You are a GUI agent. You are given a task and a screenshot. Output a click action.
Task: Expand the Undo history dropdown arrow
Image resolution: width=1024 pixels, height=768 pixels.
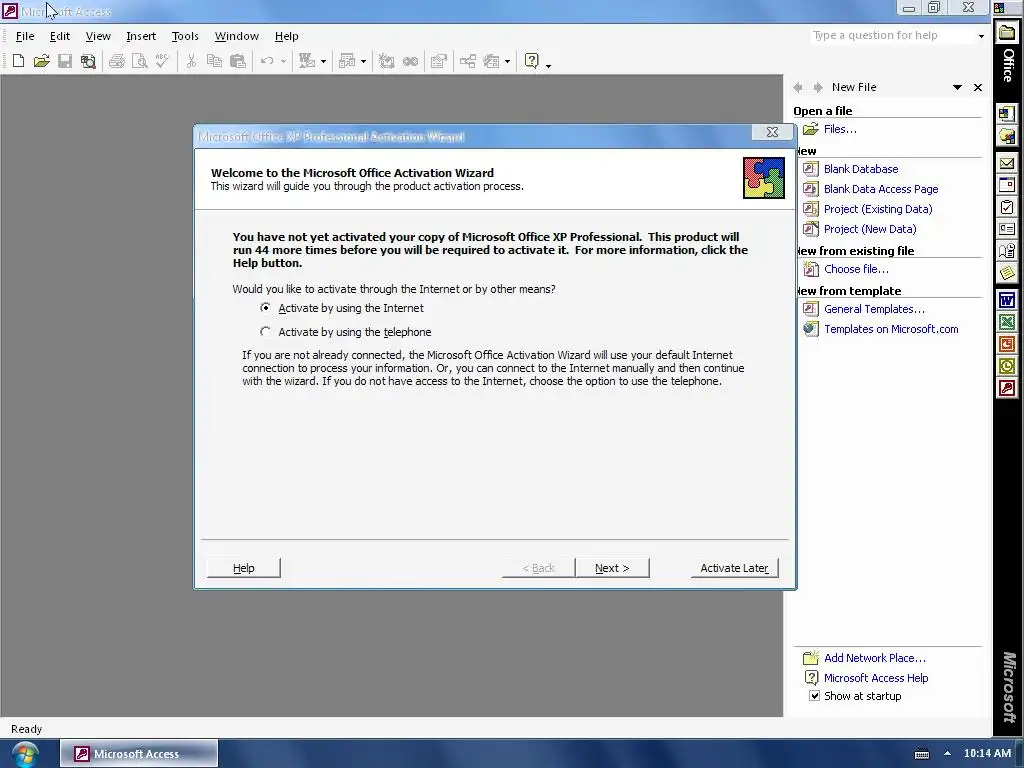point(283,61)
